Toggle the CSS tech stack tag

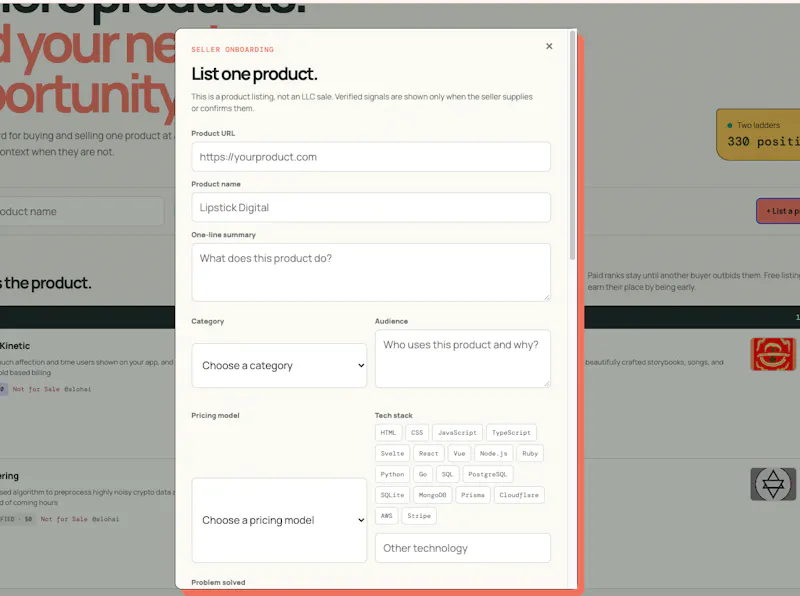click(417, 432)
